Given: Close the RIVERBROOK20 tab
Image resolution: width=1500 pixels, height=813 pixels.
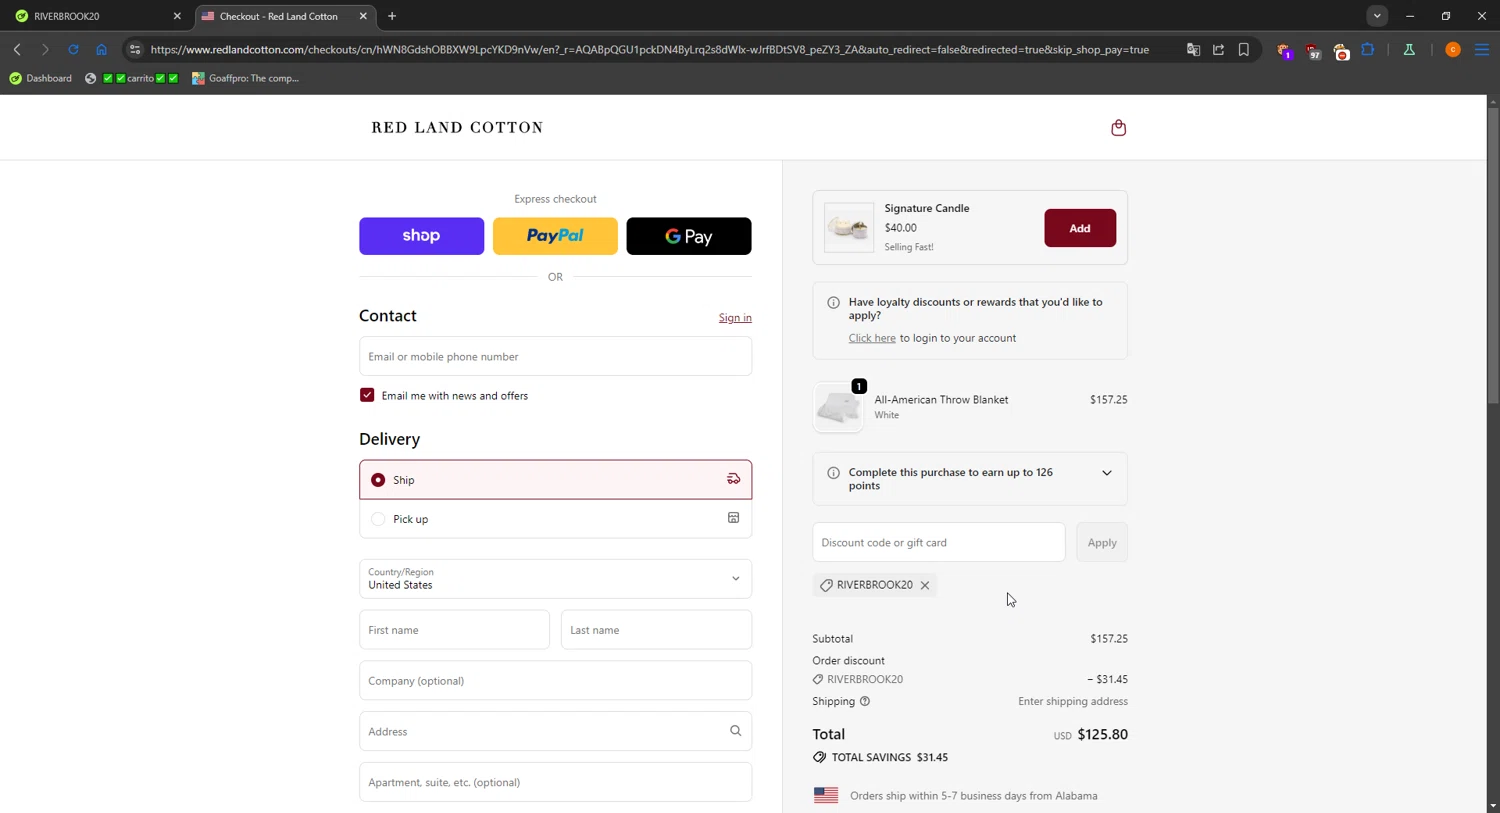Looking at the screenshot, I should click(177, 16).
